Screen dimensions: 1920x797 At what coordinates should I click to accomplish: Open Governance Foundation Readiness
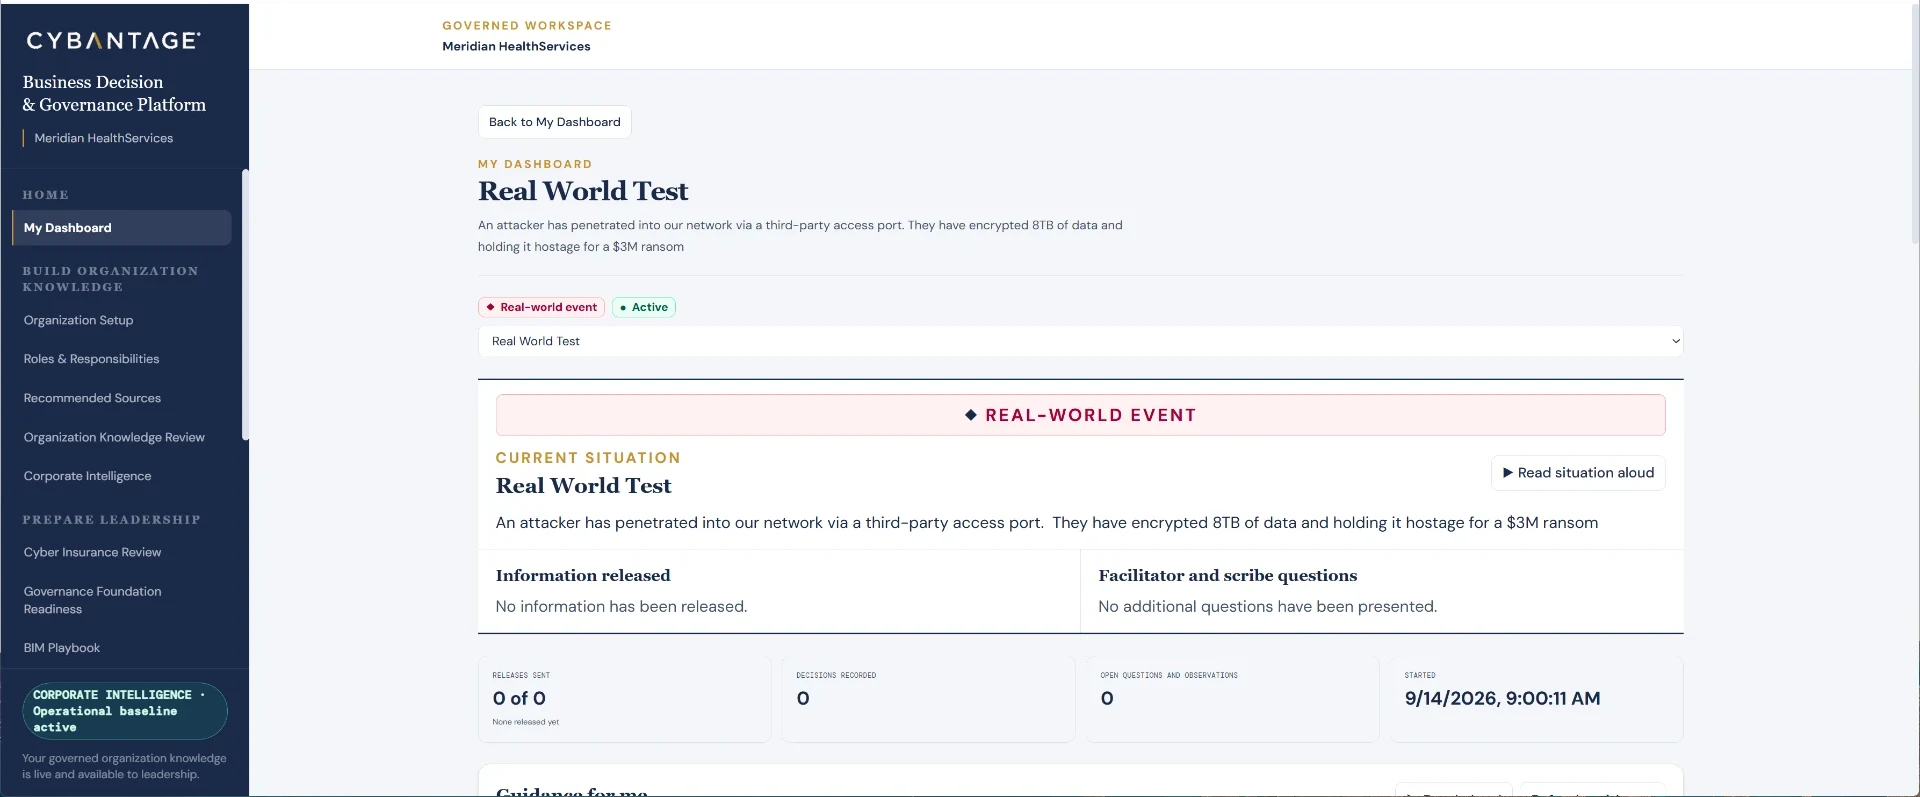(x=92, y=600)
